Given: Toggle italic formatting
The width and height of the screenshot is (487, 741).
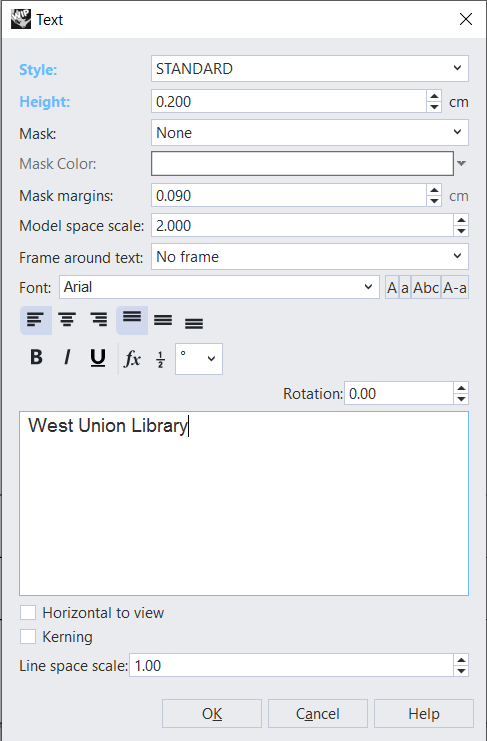Looking at the screenshot, I should pos(67,358).
